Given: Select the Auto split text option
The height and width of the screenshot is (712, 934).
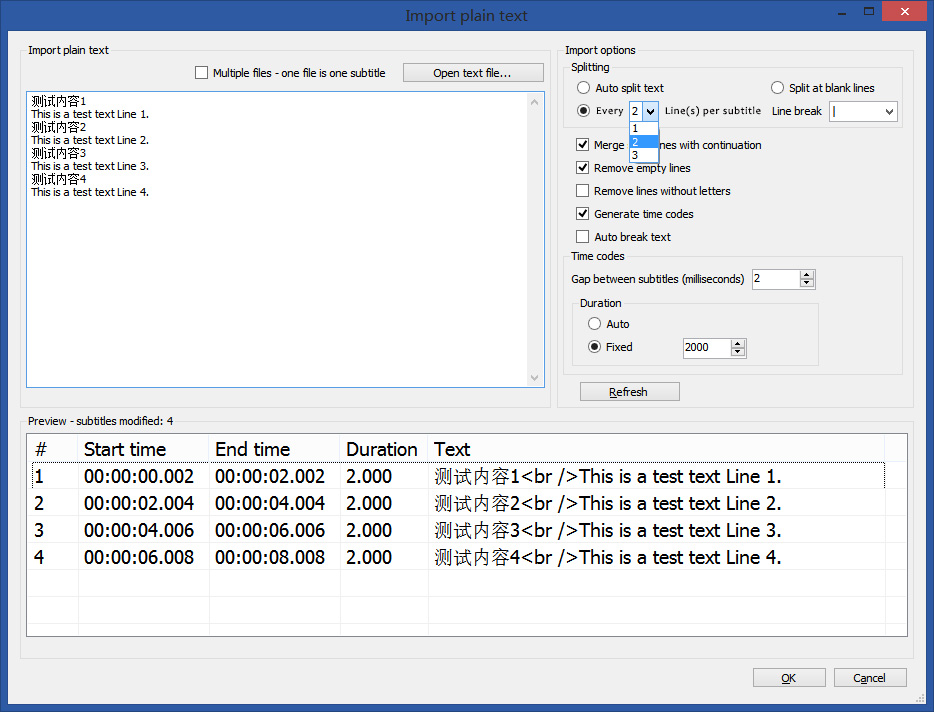Looking at the screenshot, I should (584, 87).
